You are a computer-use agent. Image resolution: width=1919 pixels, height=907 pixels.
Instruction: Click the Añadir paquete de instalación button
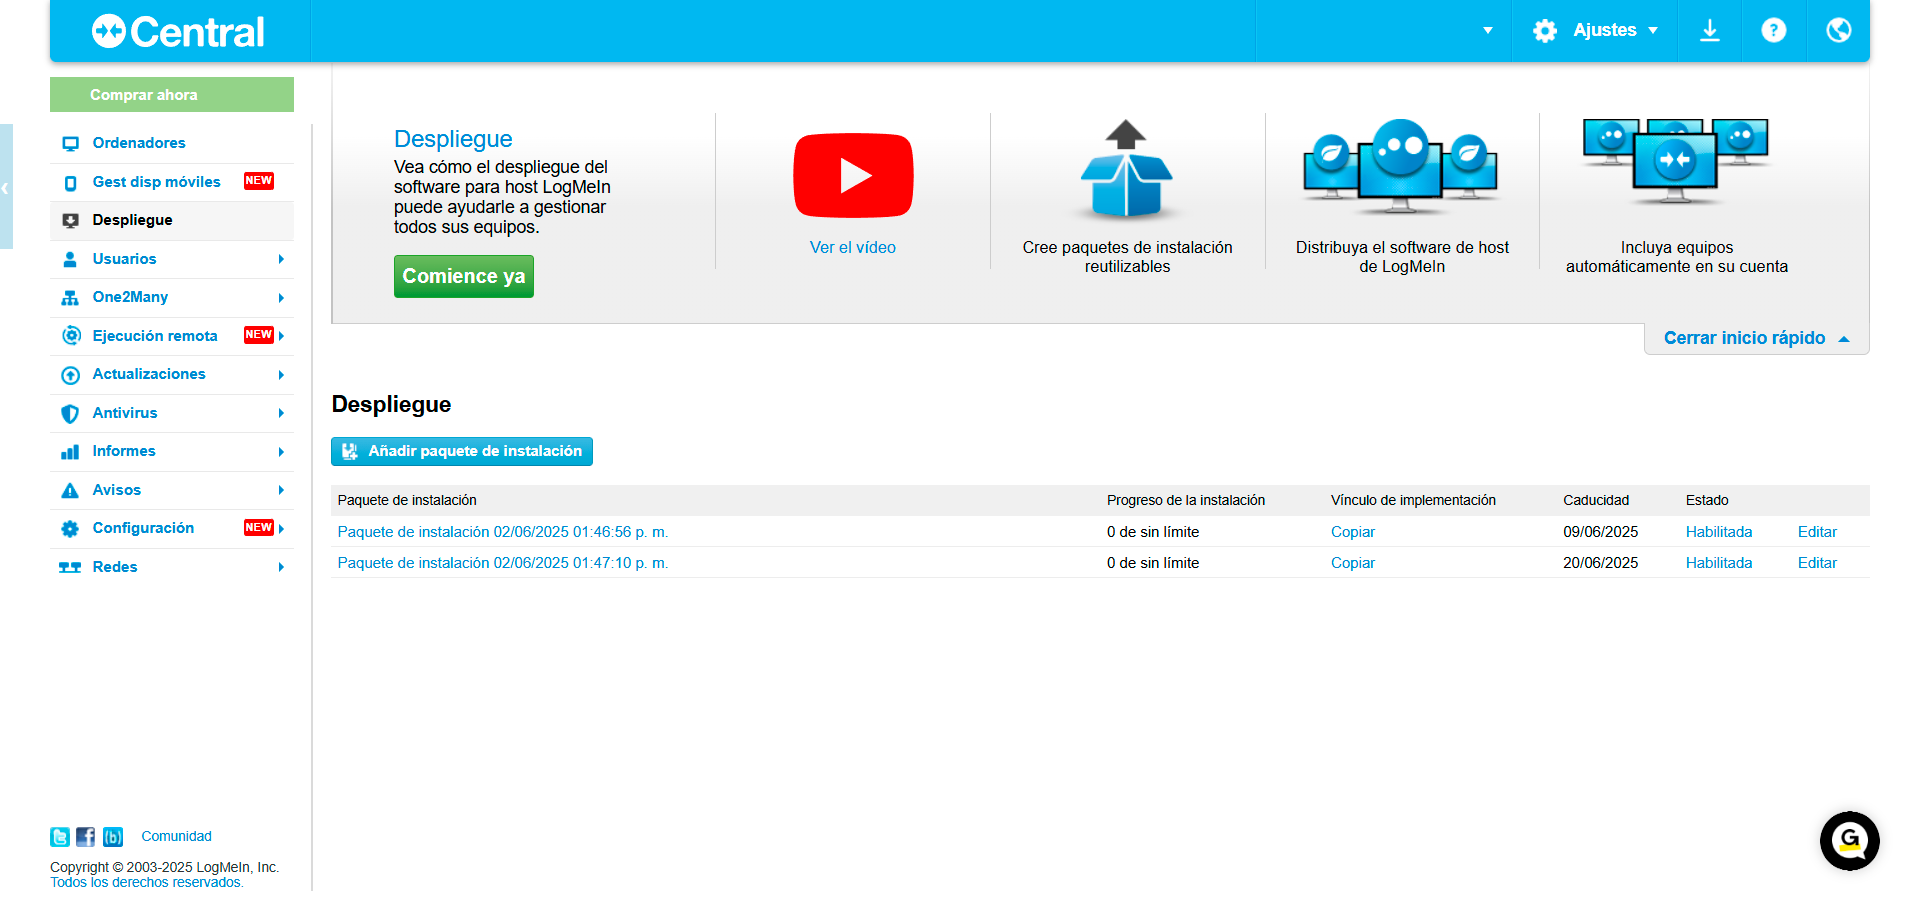point(462,451)
